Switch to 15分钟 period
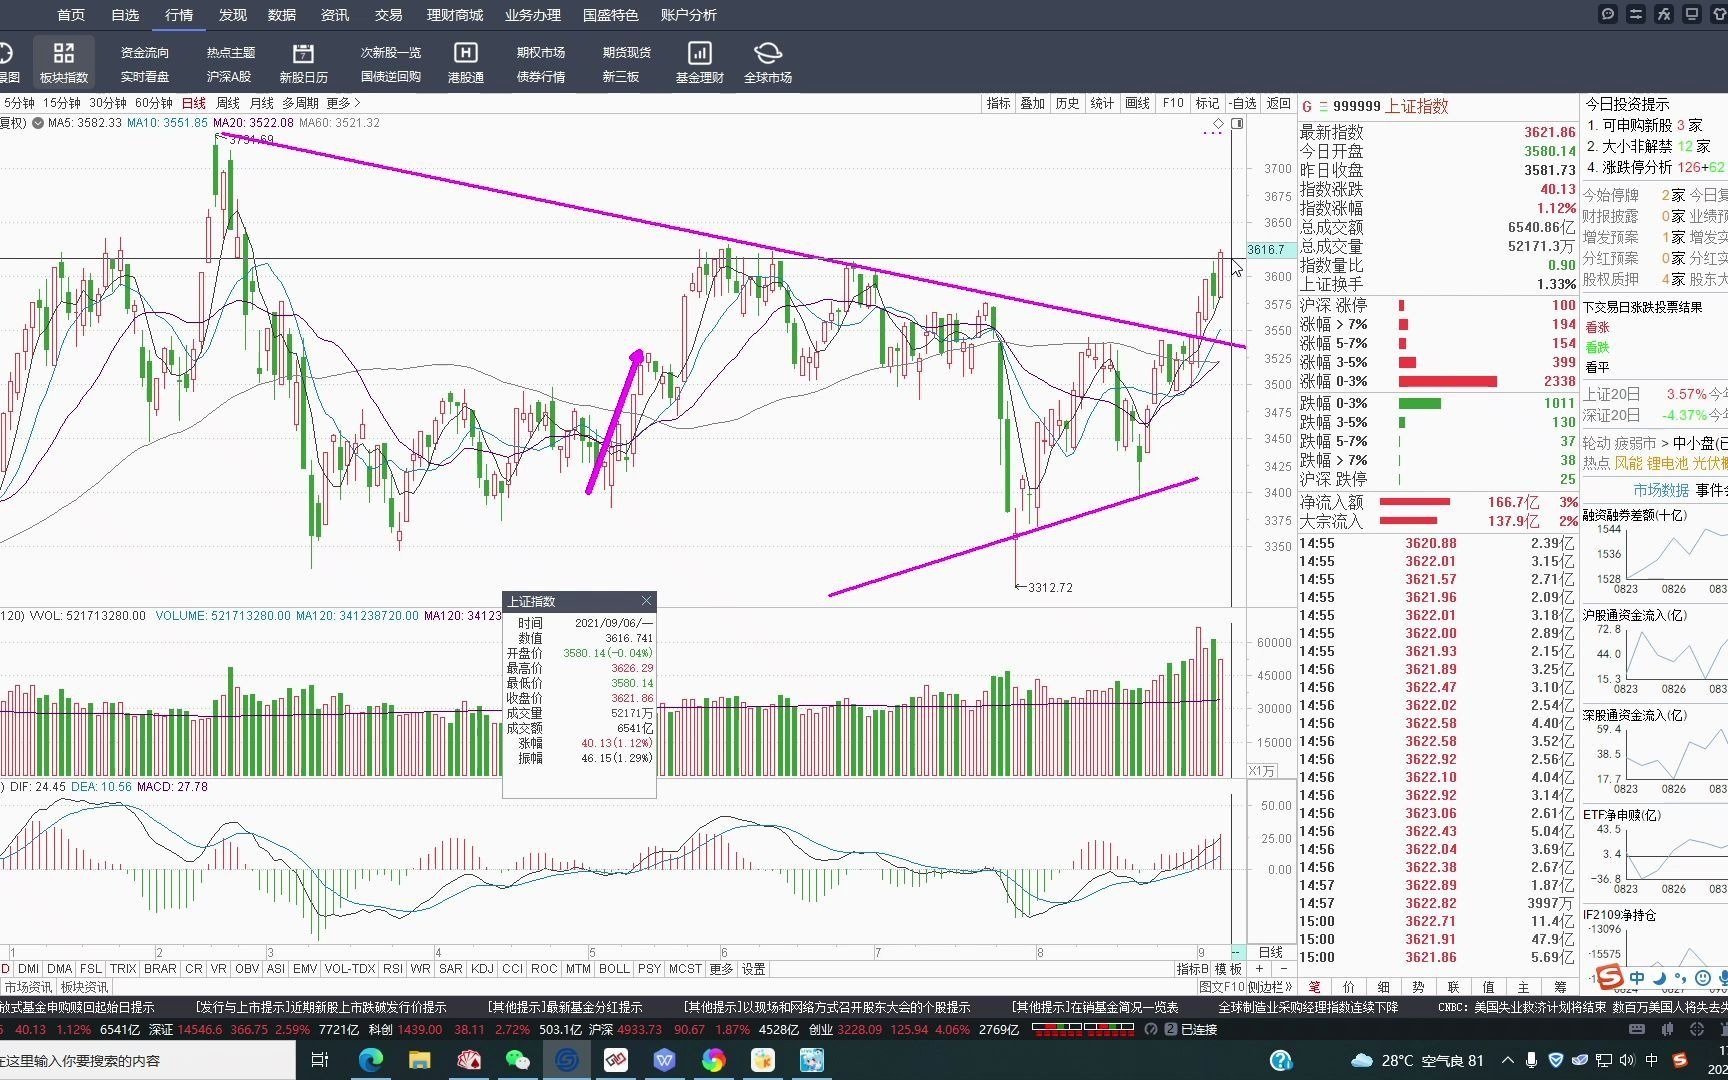The width and height of the screenshot is (1728, 1080). (x=62, y=103)
